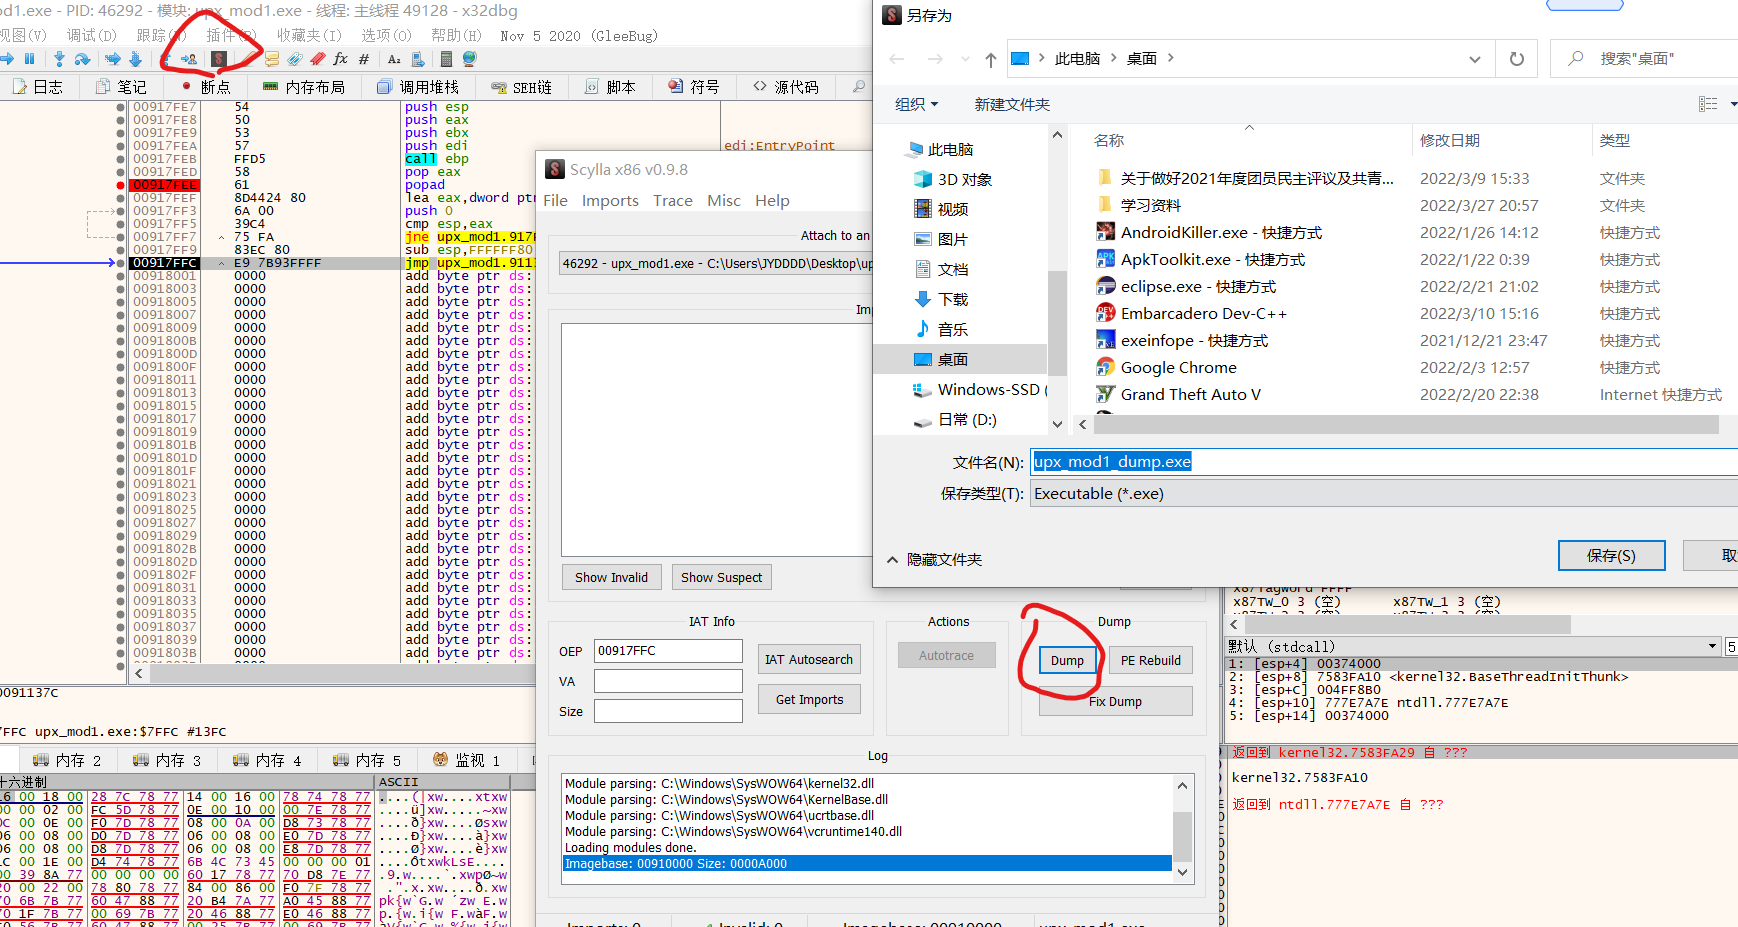Open the Functions fx icon
The height and width of the screenshot is (927, 1738).
340,59
